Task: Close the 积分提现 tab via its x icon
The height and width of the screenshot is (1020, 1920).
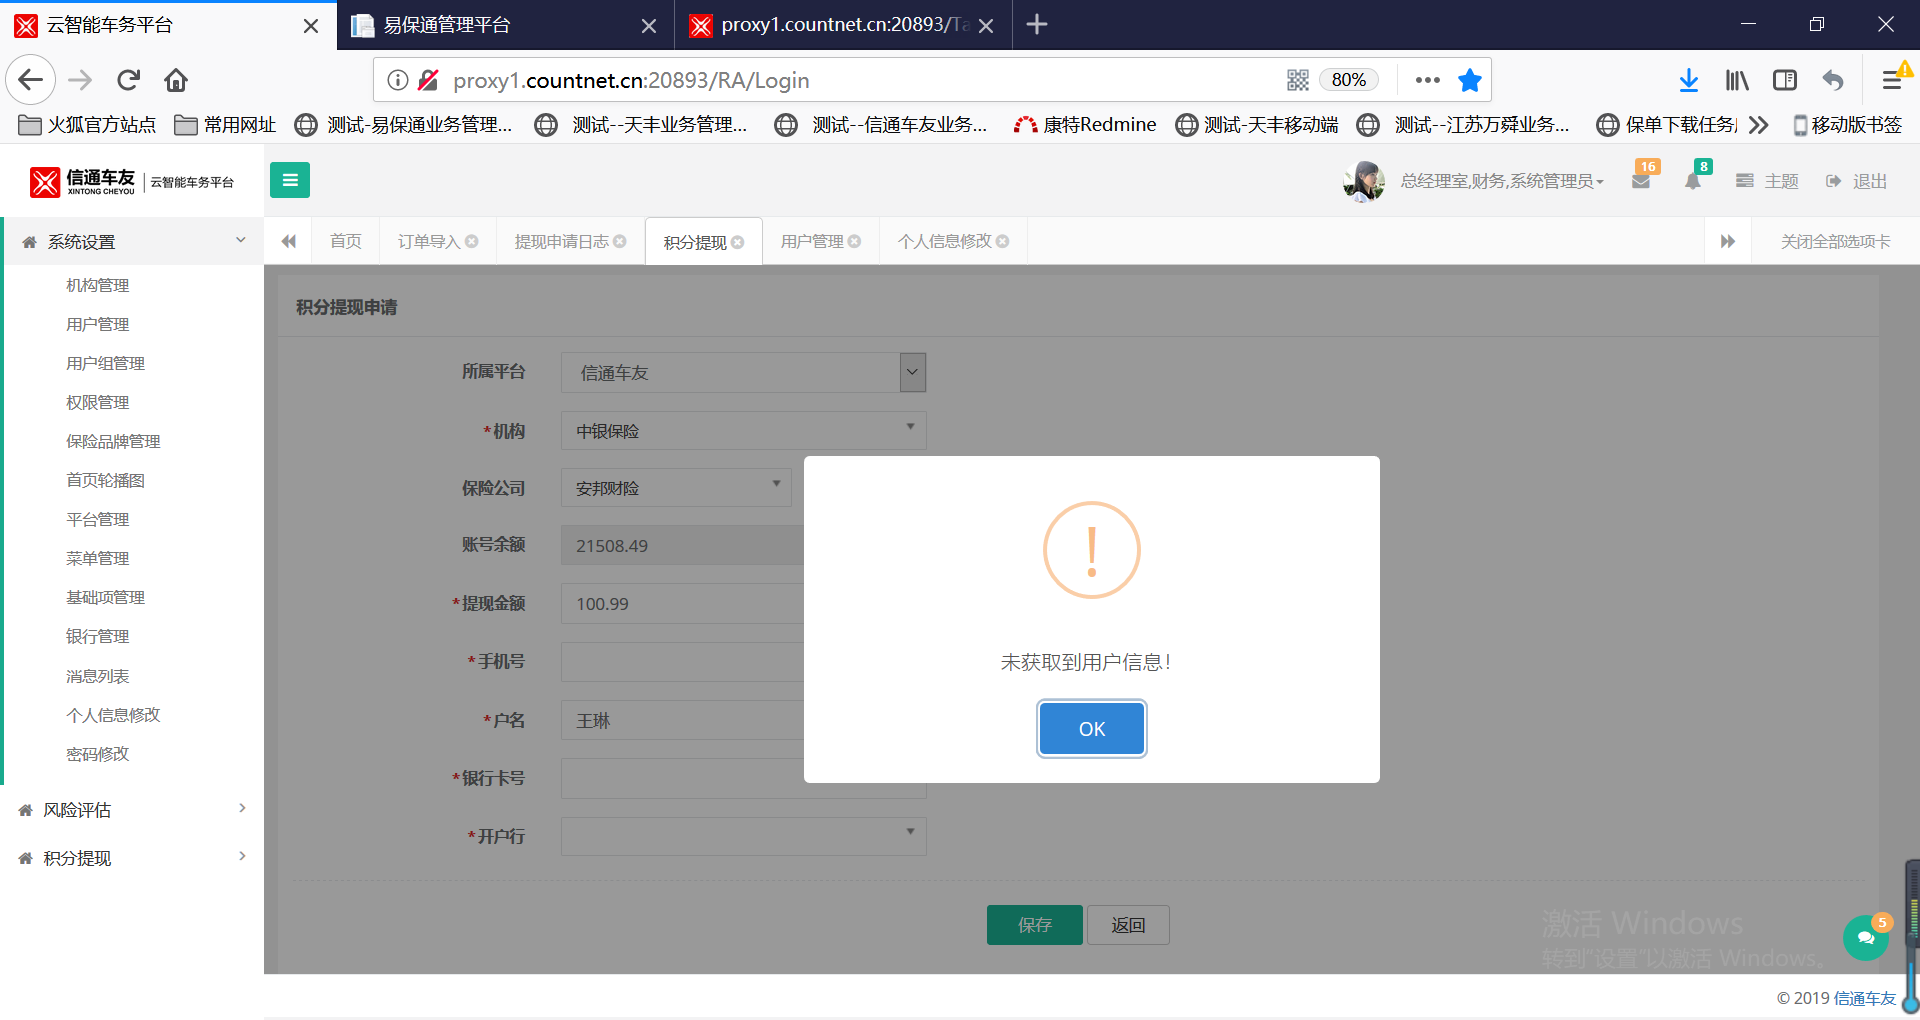Action: [x=738, y=242]
